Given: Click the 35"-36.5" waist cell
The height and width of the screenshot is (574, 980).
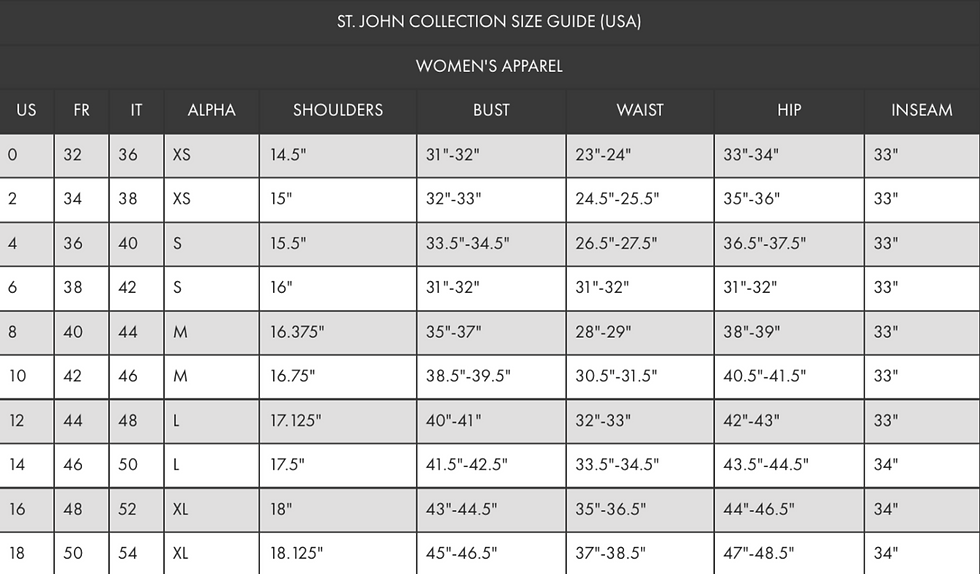Looking at the screenshot, I should (640, 510).
